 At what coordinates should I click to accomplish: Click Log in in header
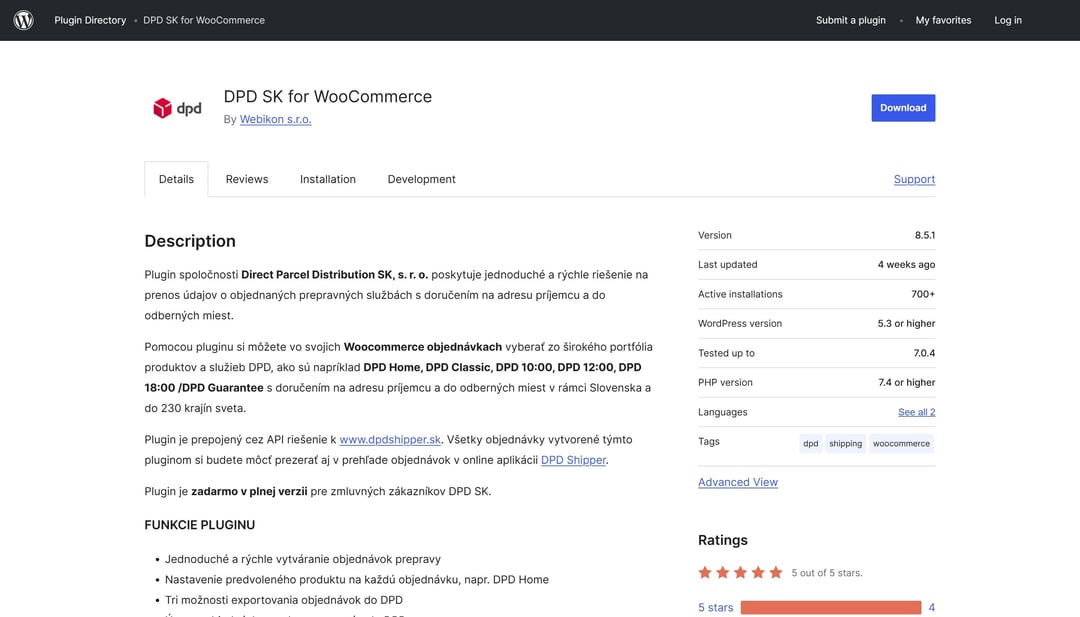click(x=1008, y=20)
